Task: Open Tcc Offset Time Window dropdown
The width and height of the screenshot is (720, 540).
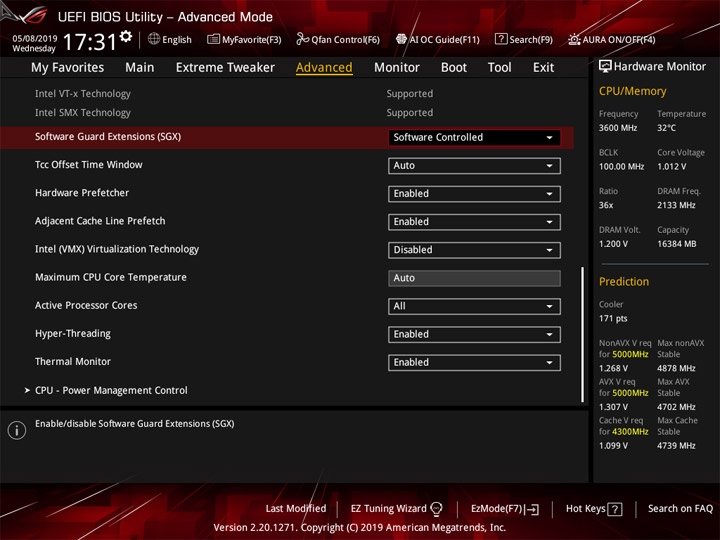Action: pyautogui.click(x=474, y=166)
